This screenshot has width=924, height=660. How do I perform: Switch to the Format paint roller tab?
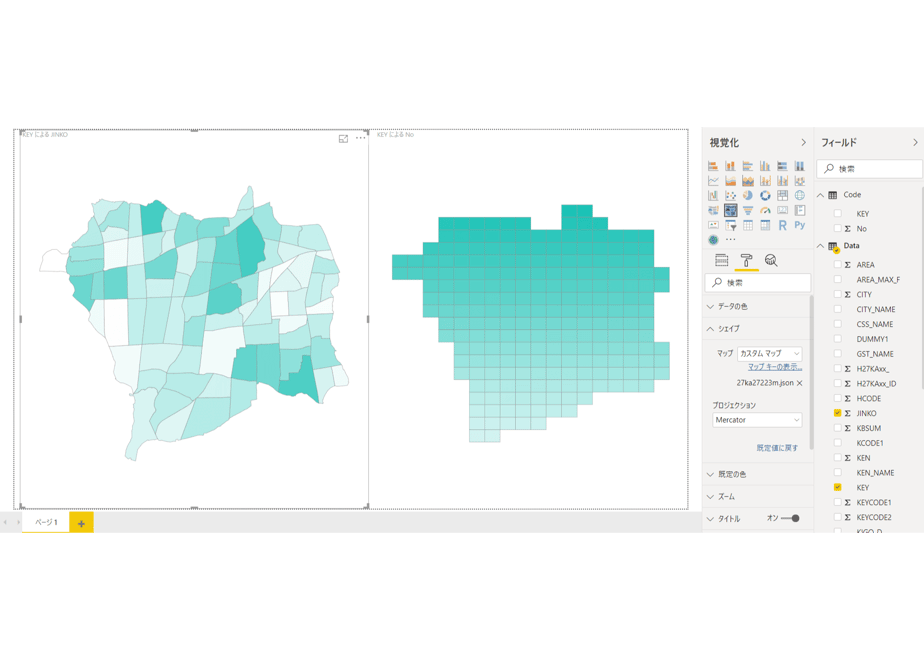[x=746, y=260]
